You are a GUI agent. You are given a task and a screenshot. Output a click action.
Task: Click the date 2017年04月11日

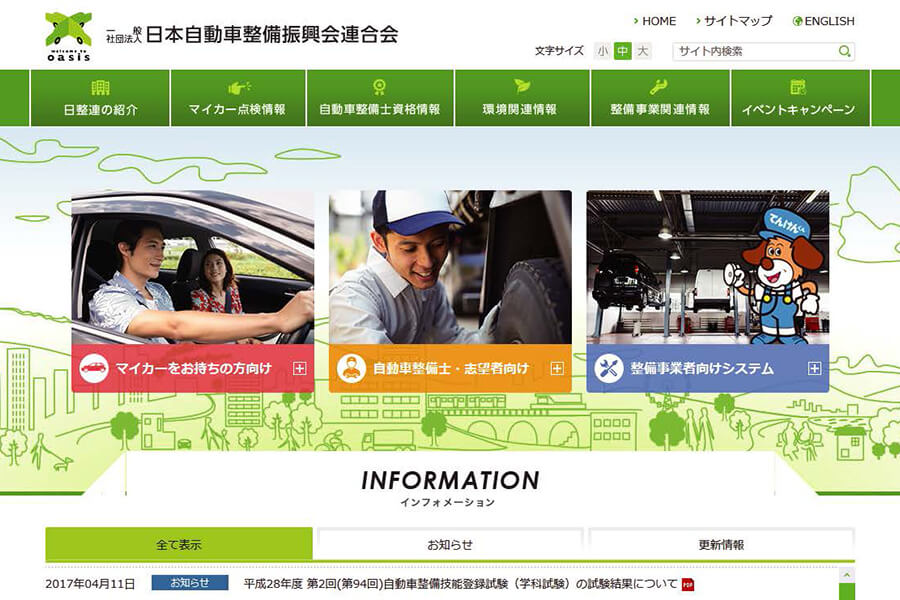tap(90, 584)
